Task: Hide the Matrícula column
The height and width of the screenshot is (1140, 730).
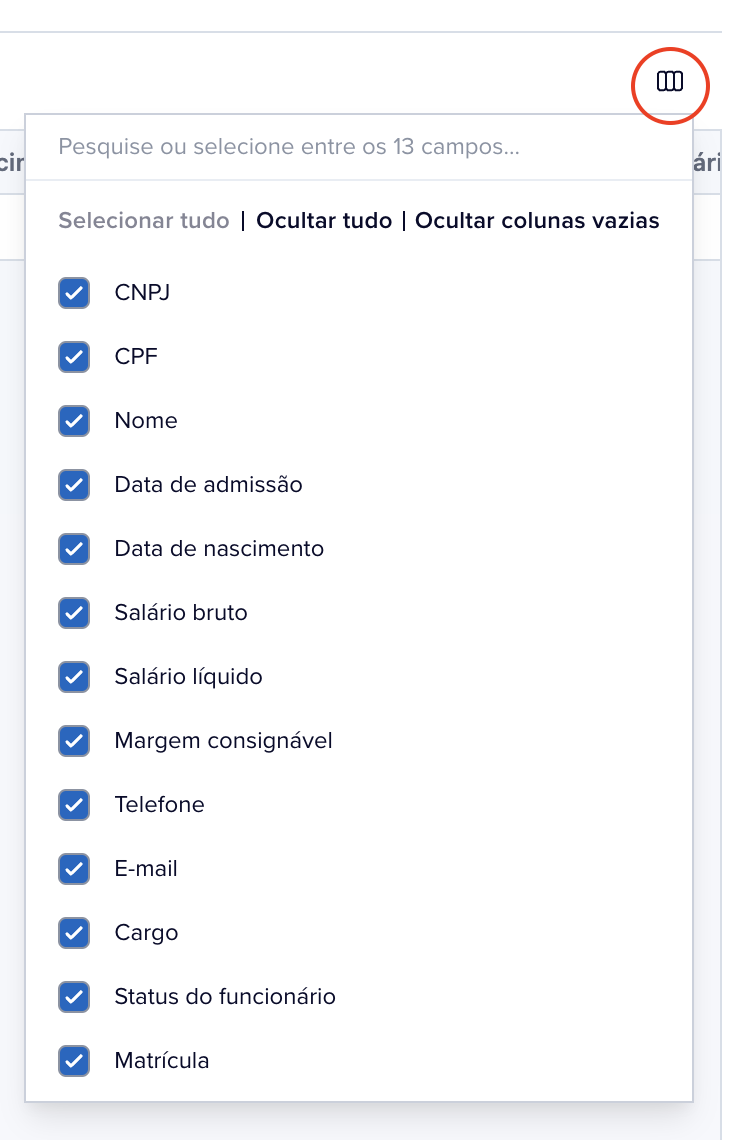Action: [x=74, y=1061]
